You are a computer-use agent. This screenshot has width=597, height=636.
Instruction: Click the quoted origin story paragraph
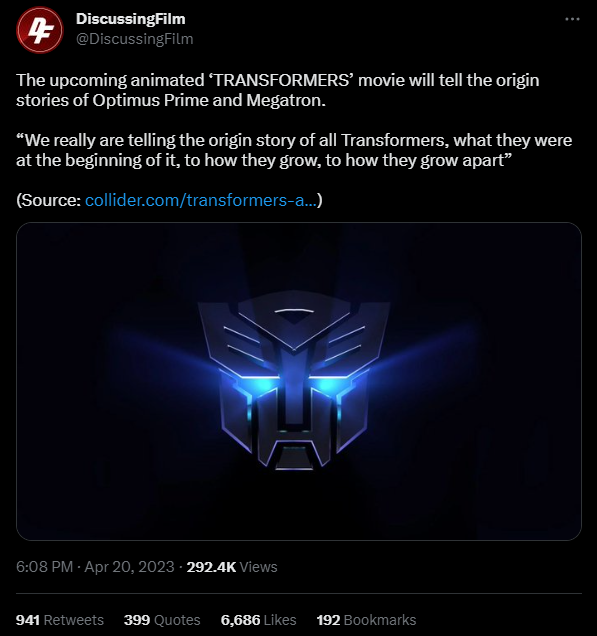coord(294,150)
